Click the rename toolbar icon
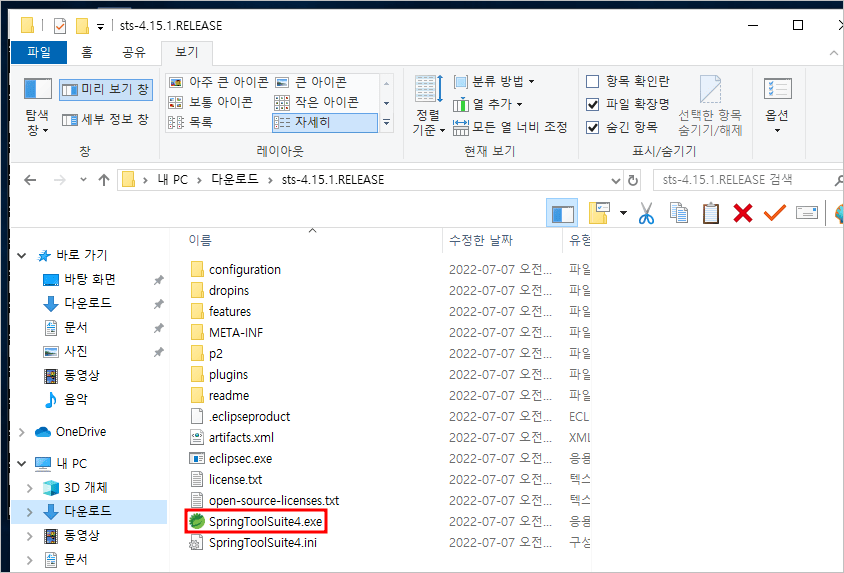Image resolution: width=844 pixels, height=573 pixels. [x=807, y=213]
